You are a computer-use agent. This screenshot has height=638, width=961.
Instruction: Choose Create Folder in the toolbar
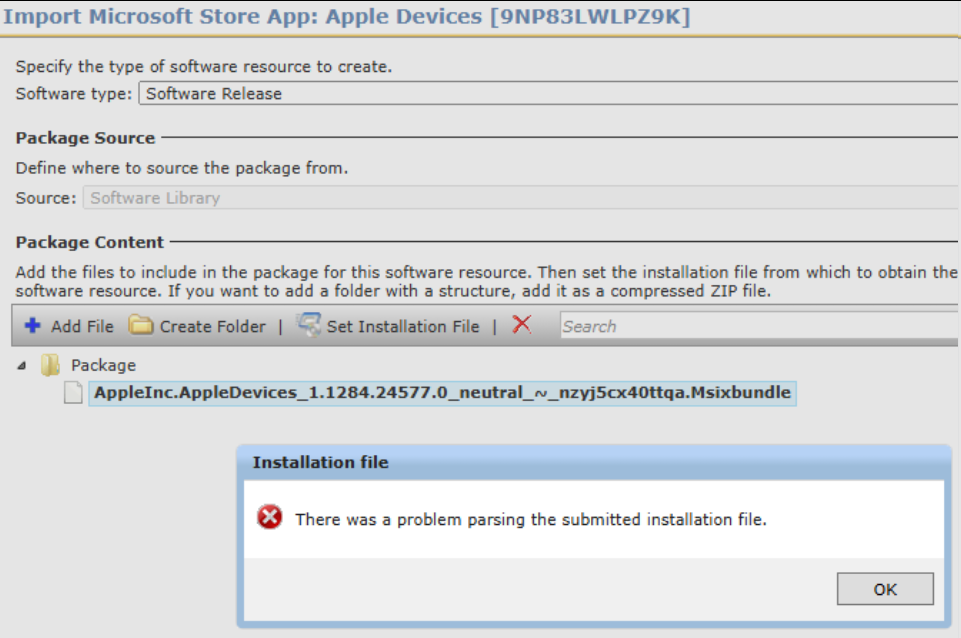tap(212, 327)
